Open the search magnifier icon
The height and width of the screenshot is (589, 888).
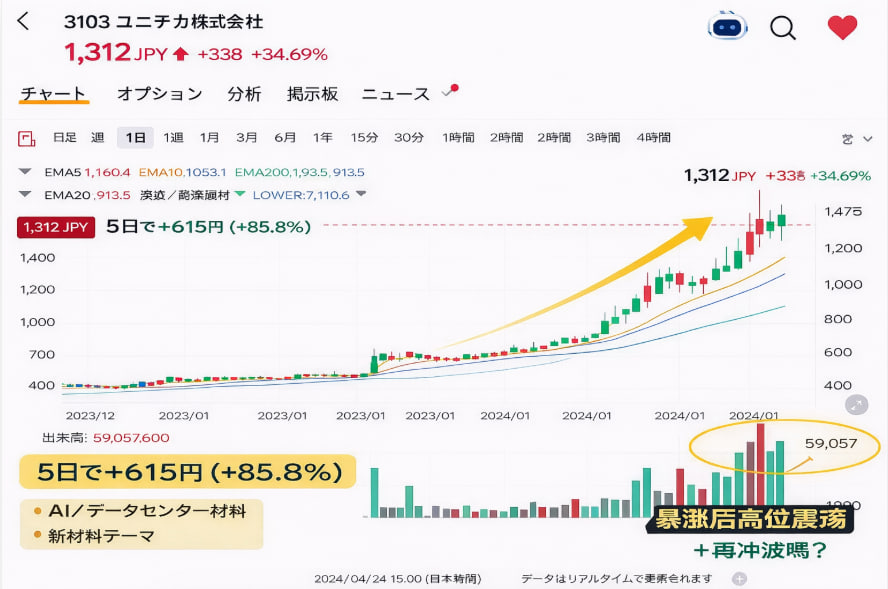click(x=783, y=28)
